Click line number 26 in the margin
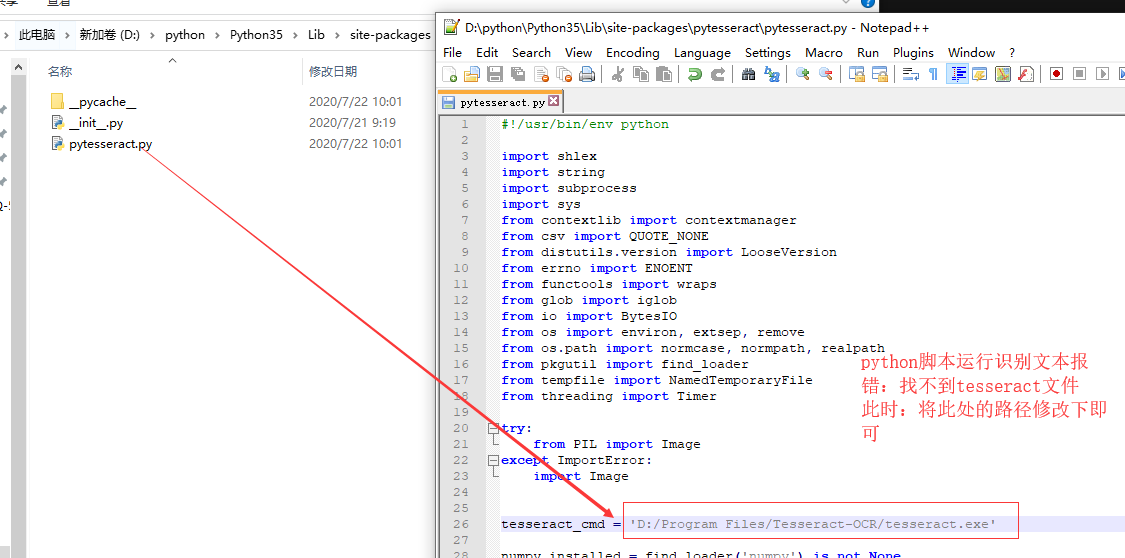Image resolution: width=1125 pixels, height=558 pixels. click(x=460, y=524)
